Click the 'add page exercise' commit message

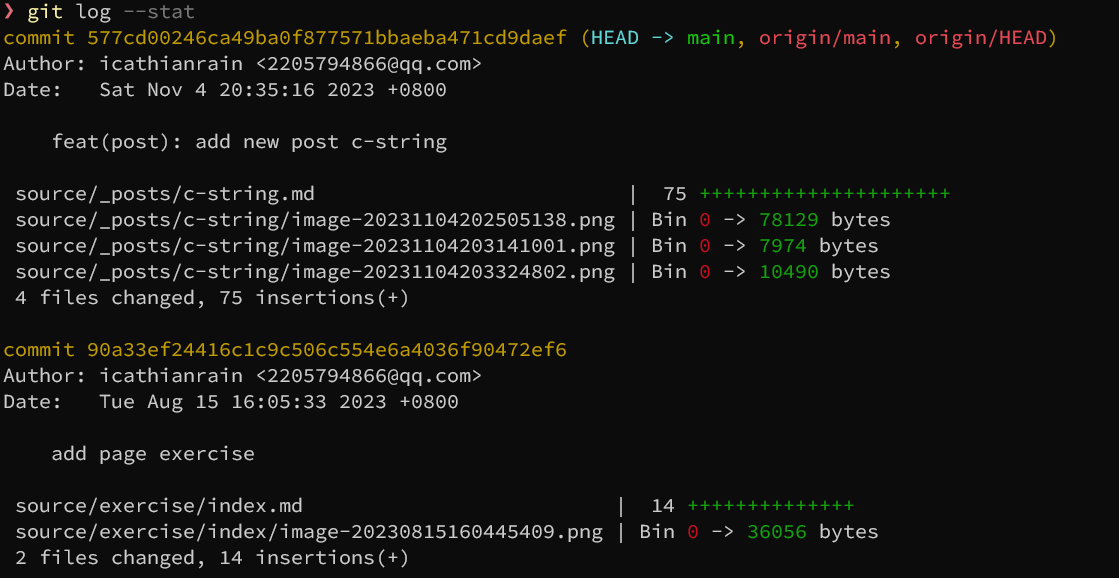click(x=153, y=454)
